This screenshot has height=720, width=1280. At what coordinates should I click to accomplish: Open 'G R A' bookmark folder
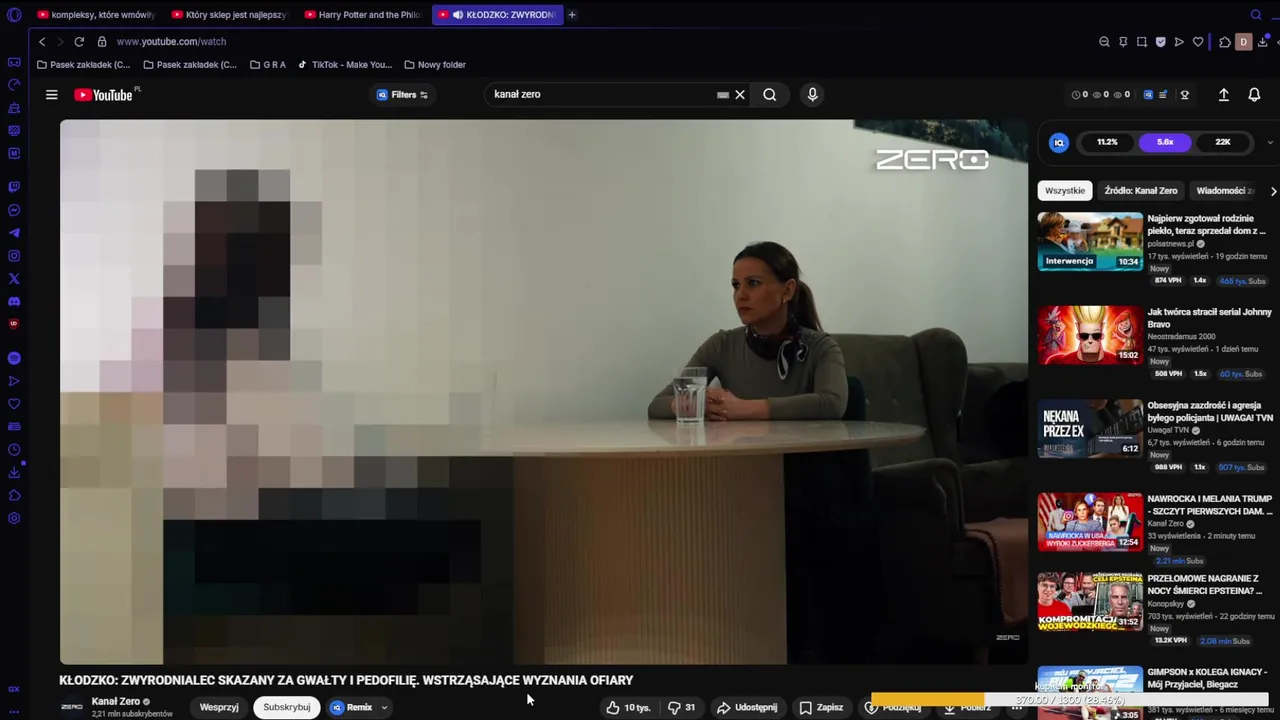click(x=267, y=65)
